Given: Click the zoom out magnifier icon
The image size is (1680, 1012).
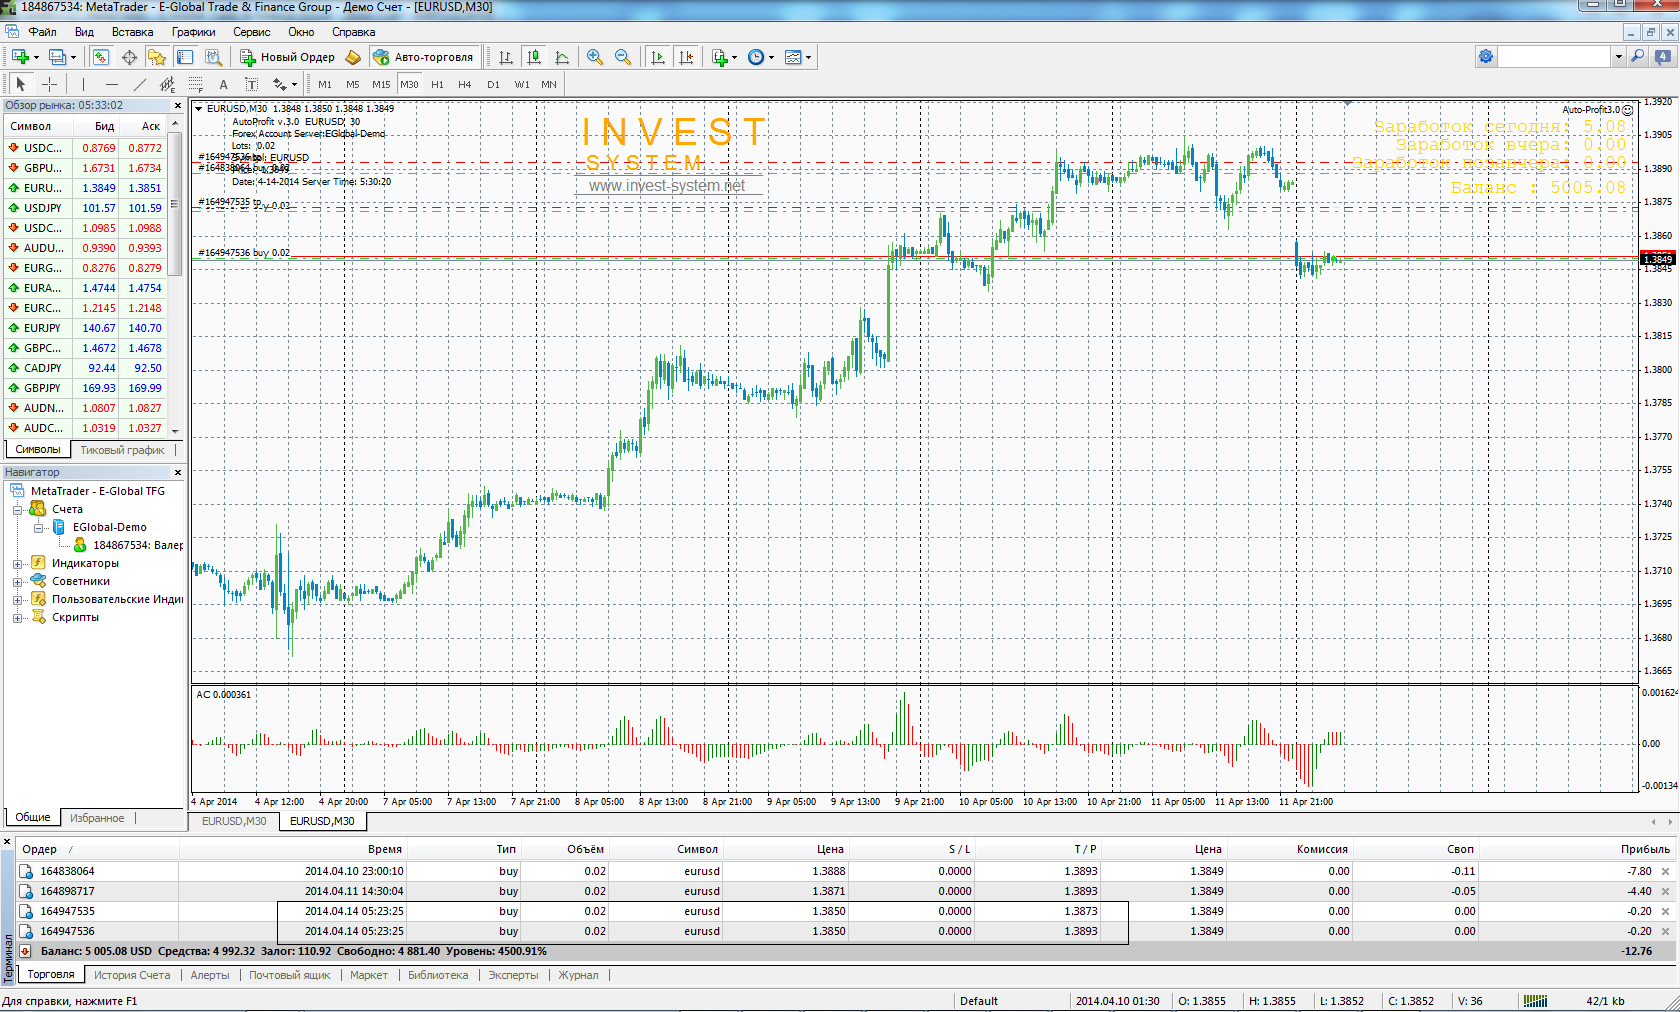Looking at the screenshot, I should [623, 57].
